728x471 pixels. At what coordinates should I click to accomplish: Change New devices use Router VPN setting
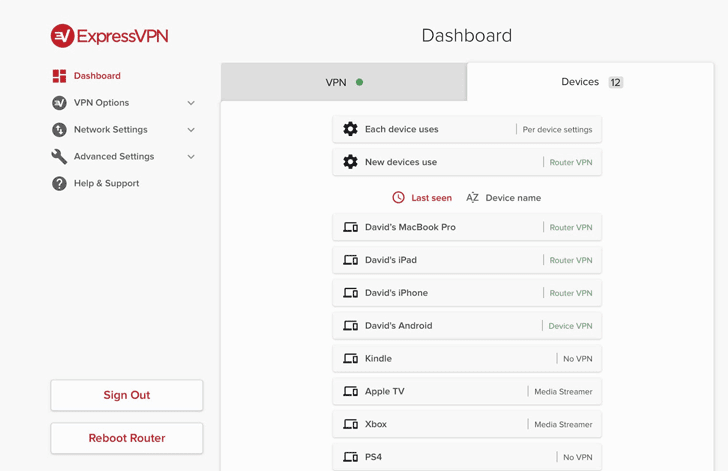[571, 162]
